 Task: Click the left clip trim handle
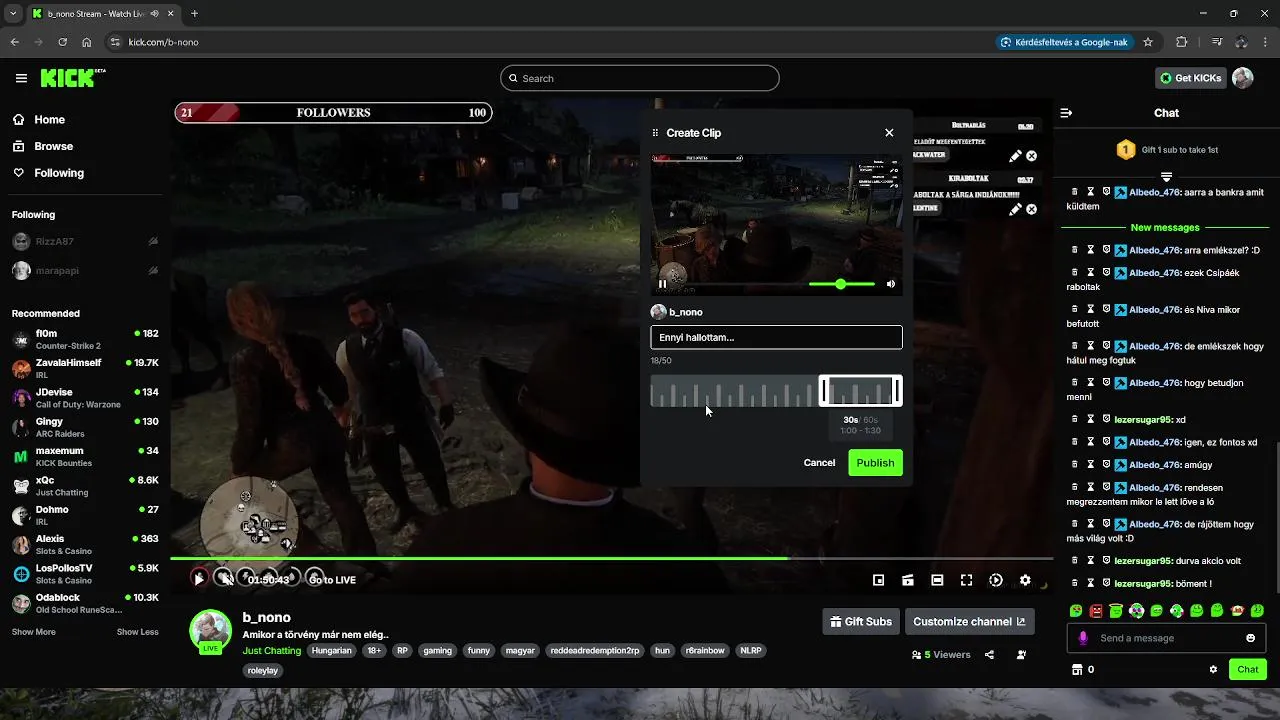pyautogui.click(x=823, y=390)
